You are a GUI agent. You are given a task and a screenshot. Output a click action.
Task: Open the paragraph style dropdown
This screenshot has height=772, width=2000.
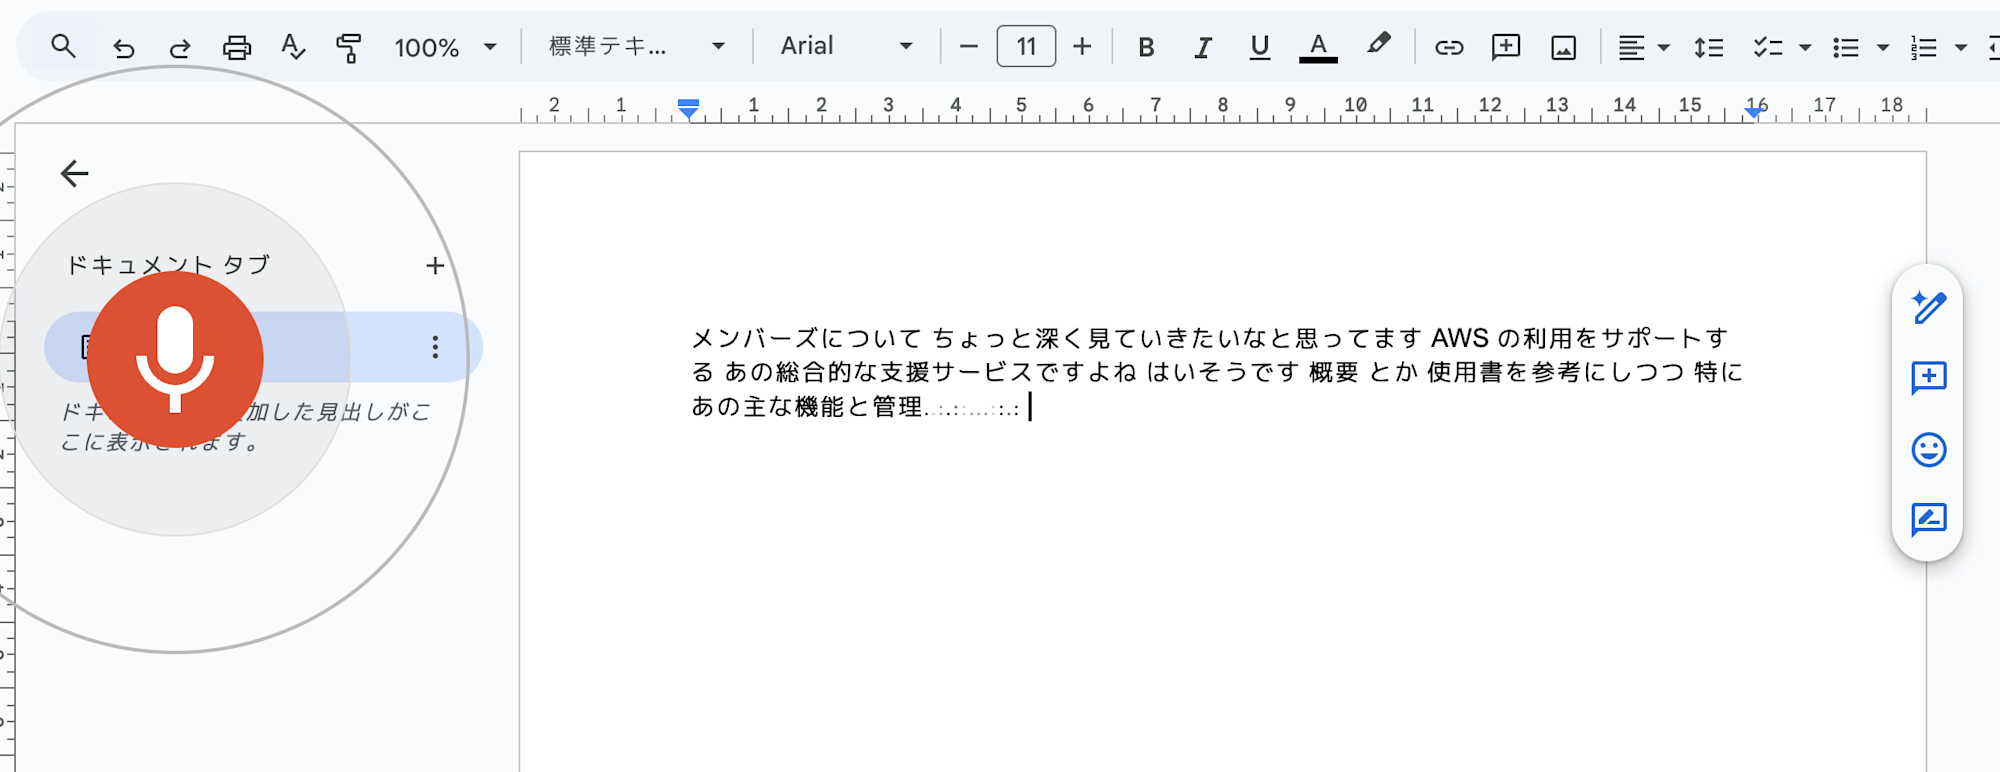click(x=637, y=47)
